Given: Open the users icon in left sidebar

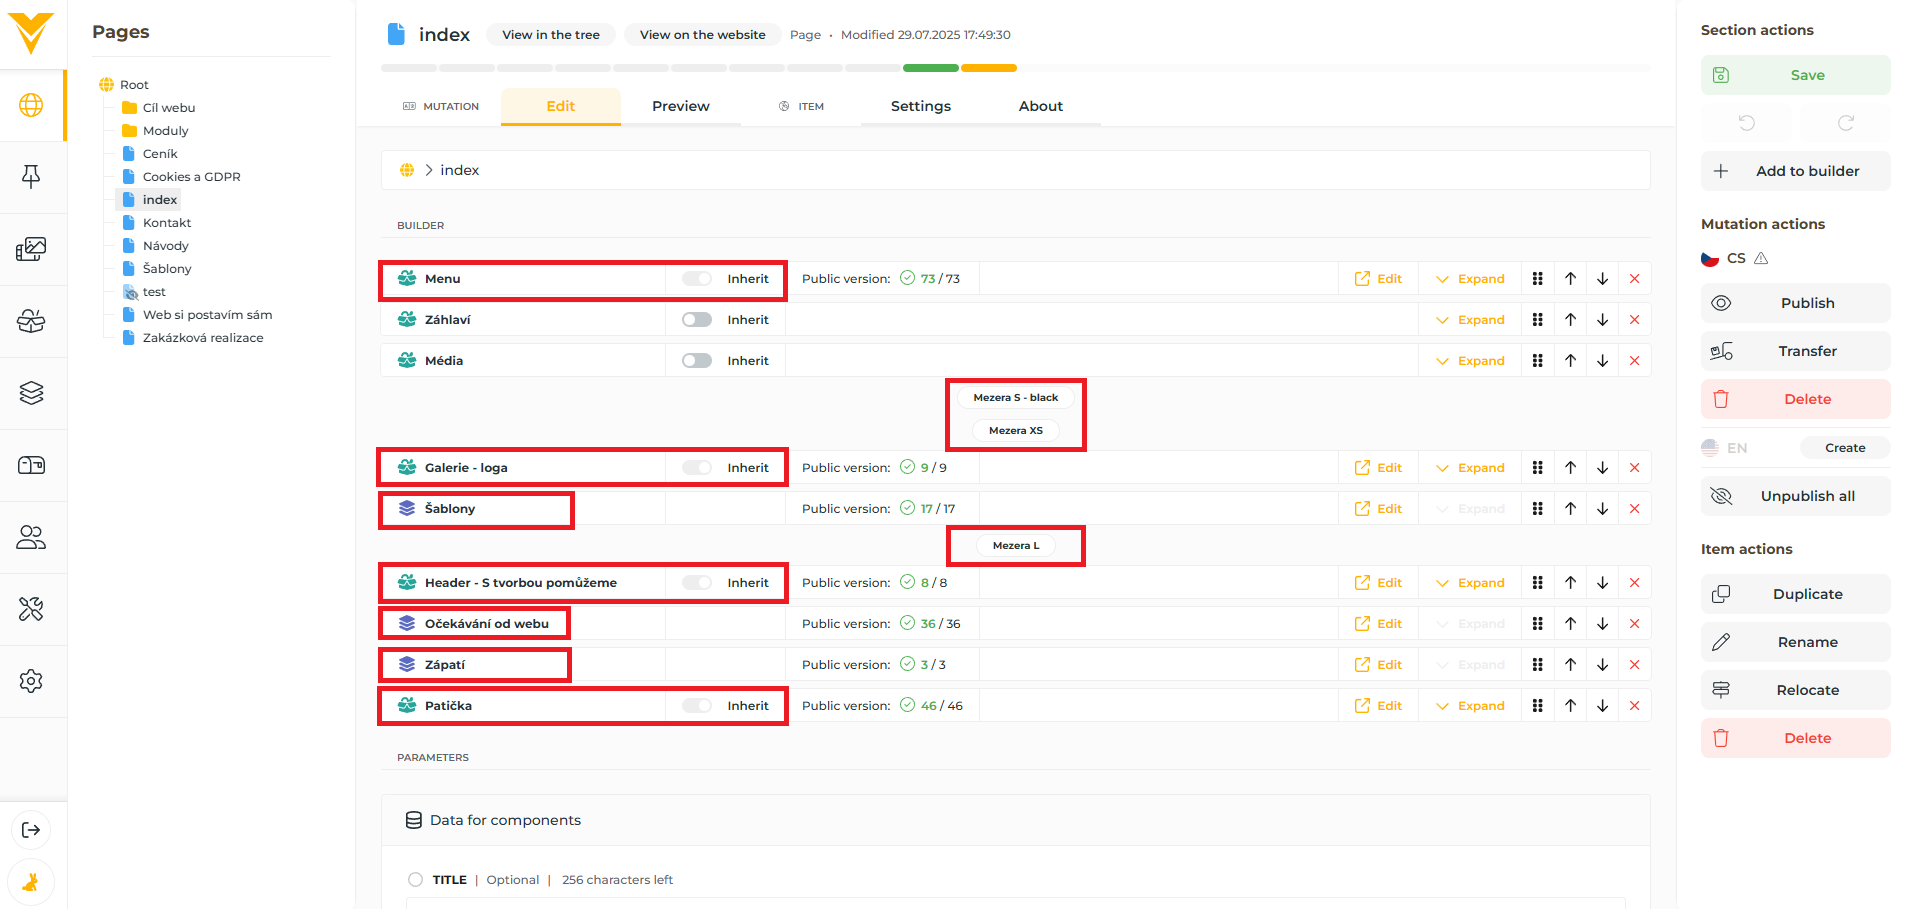Looking at the screenshot, I should [31, 537].
